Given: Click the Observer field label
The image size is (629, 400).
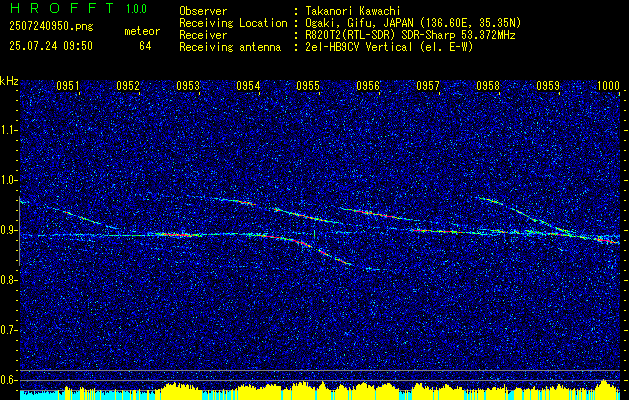Looking at the screenshot, I should [203, 12].
